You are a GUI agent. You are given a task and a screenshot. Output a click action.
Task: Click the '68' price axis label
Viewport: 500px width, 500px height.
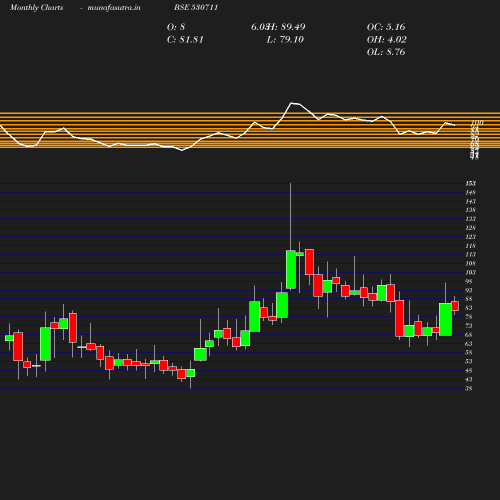(469, 335)
